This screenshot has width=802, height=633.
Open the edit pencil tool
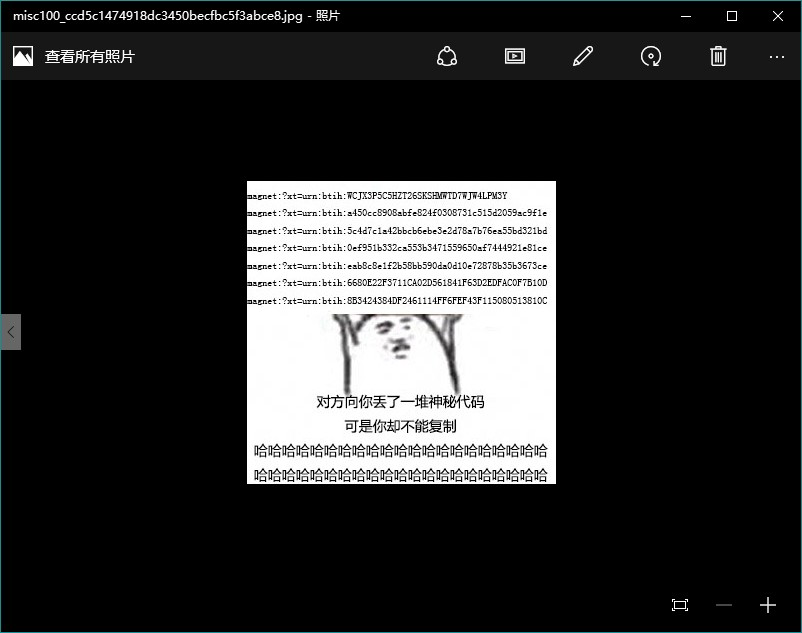(583, 56)
